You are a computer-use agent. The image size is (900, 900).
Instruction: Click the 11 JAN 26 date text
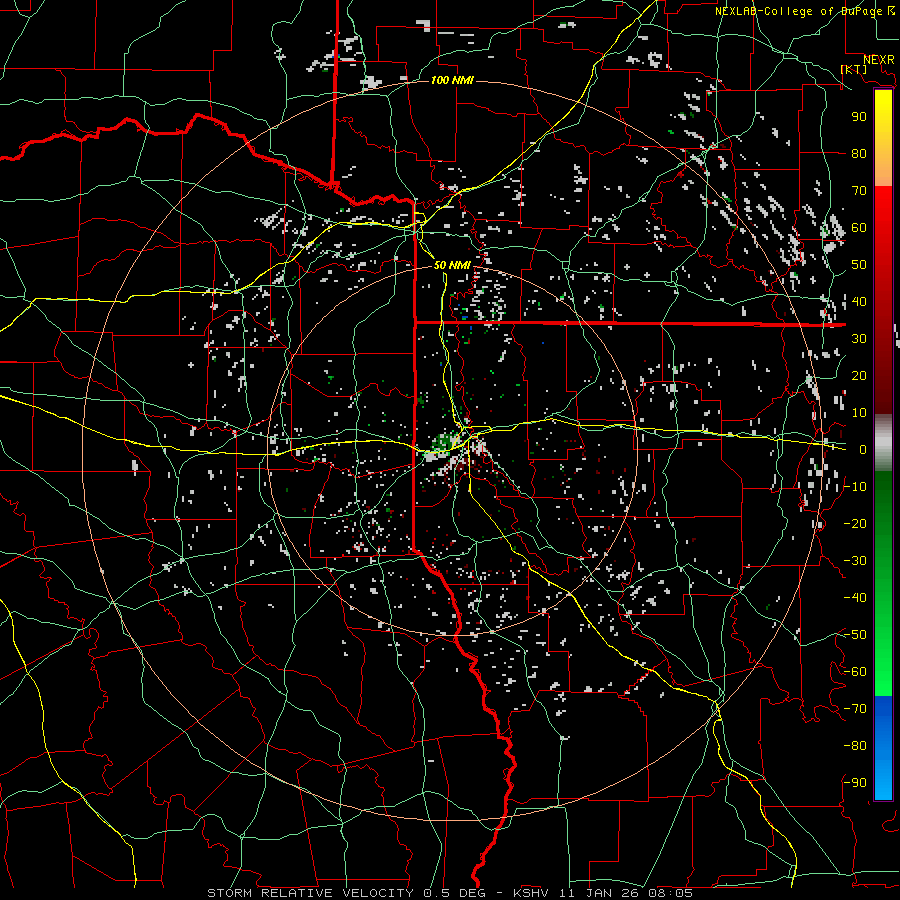coord(599,893)
